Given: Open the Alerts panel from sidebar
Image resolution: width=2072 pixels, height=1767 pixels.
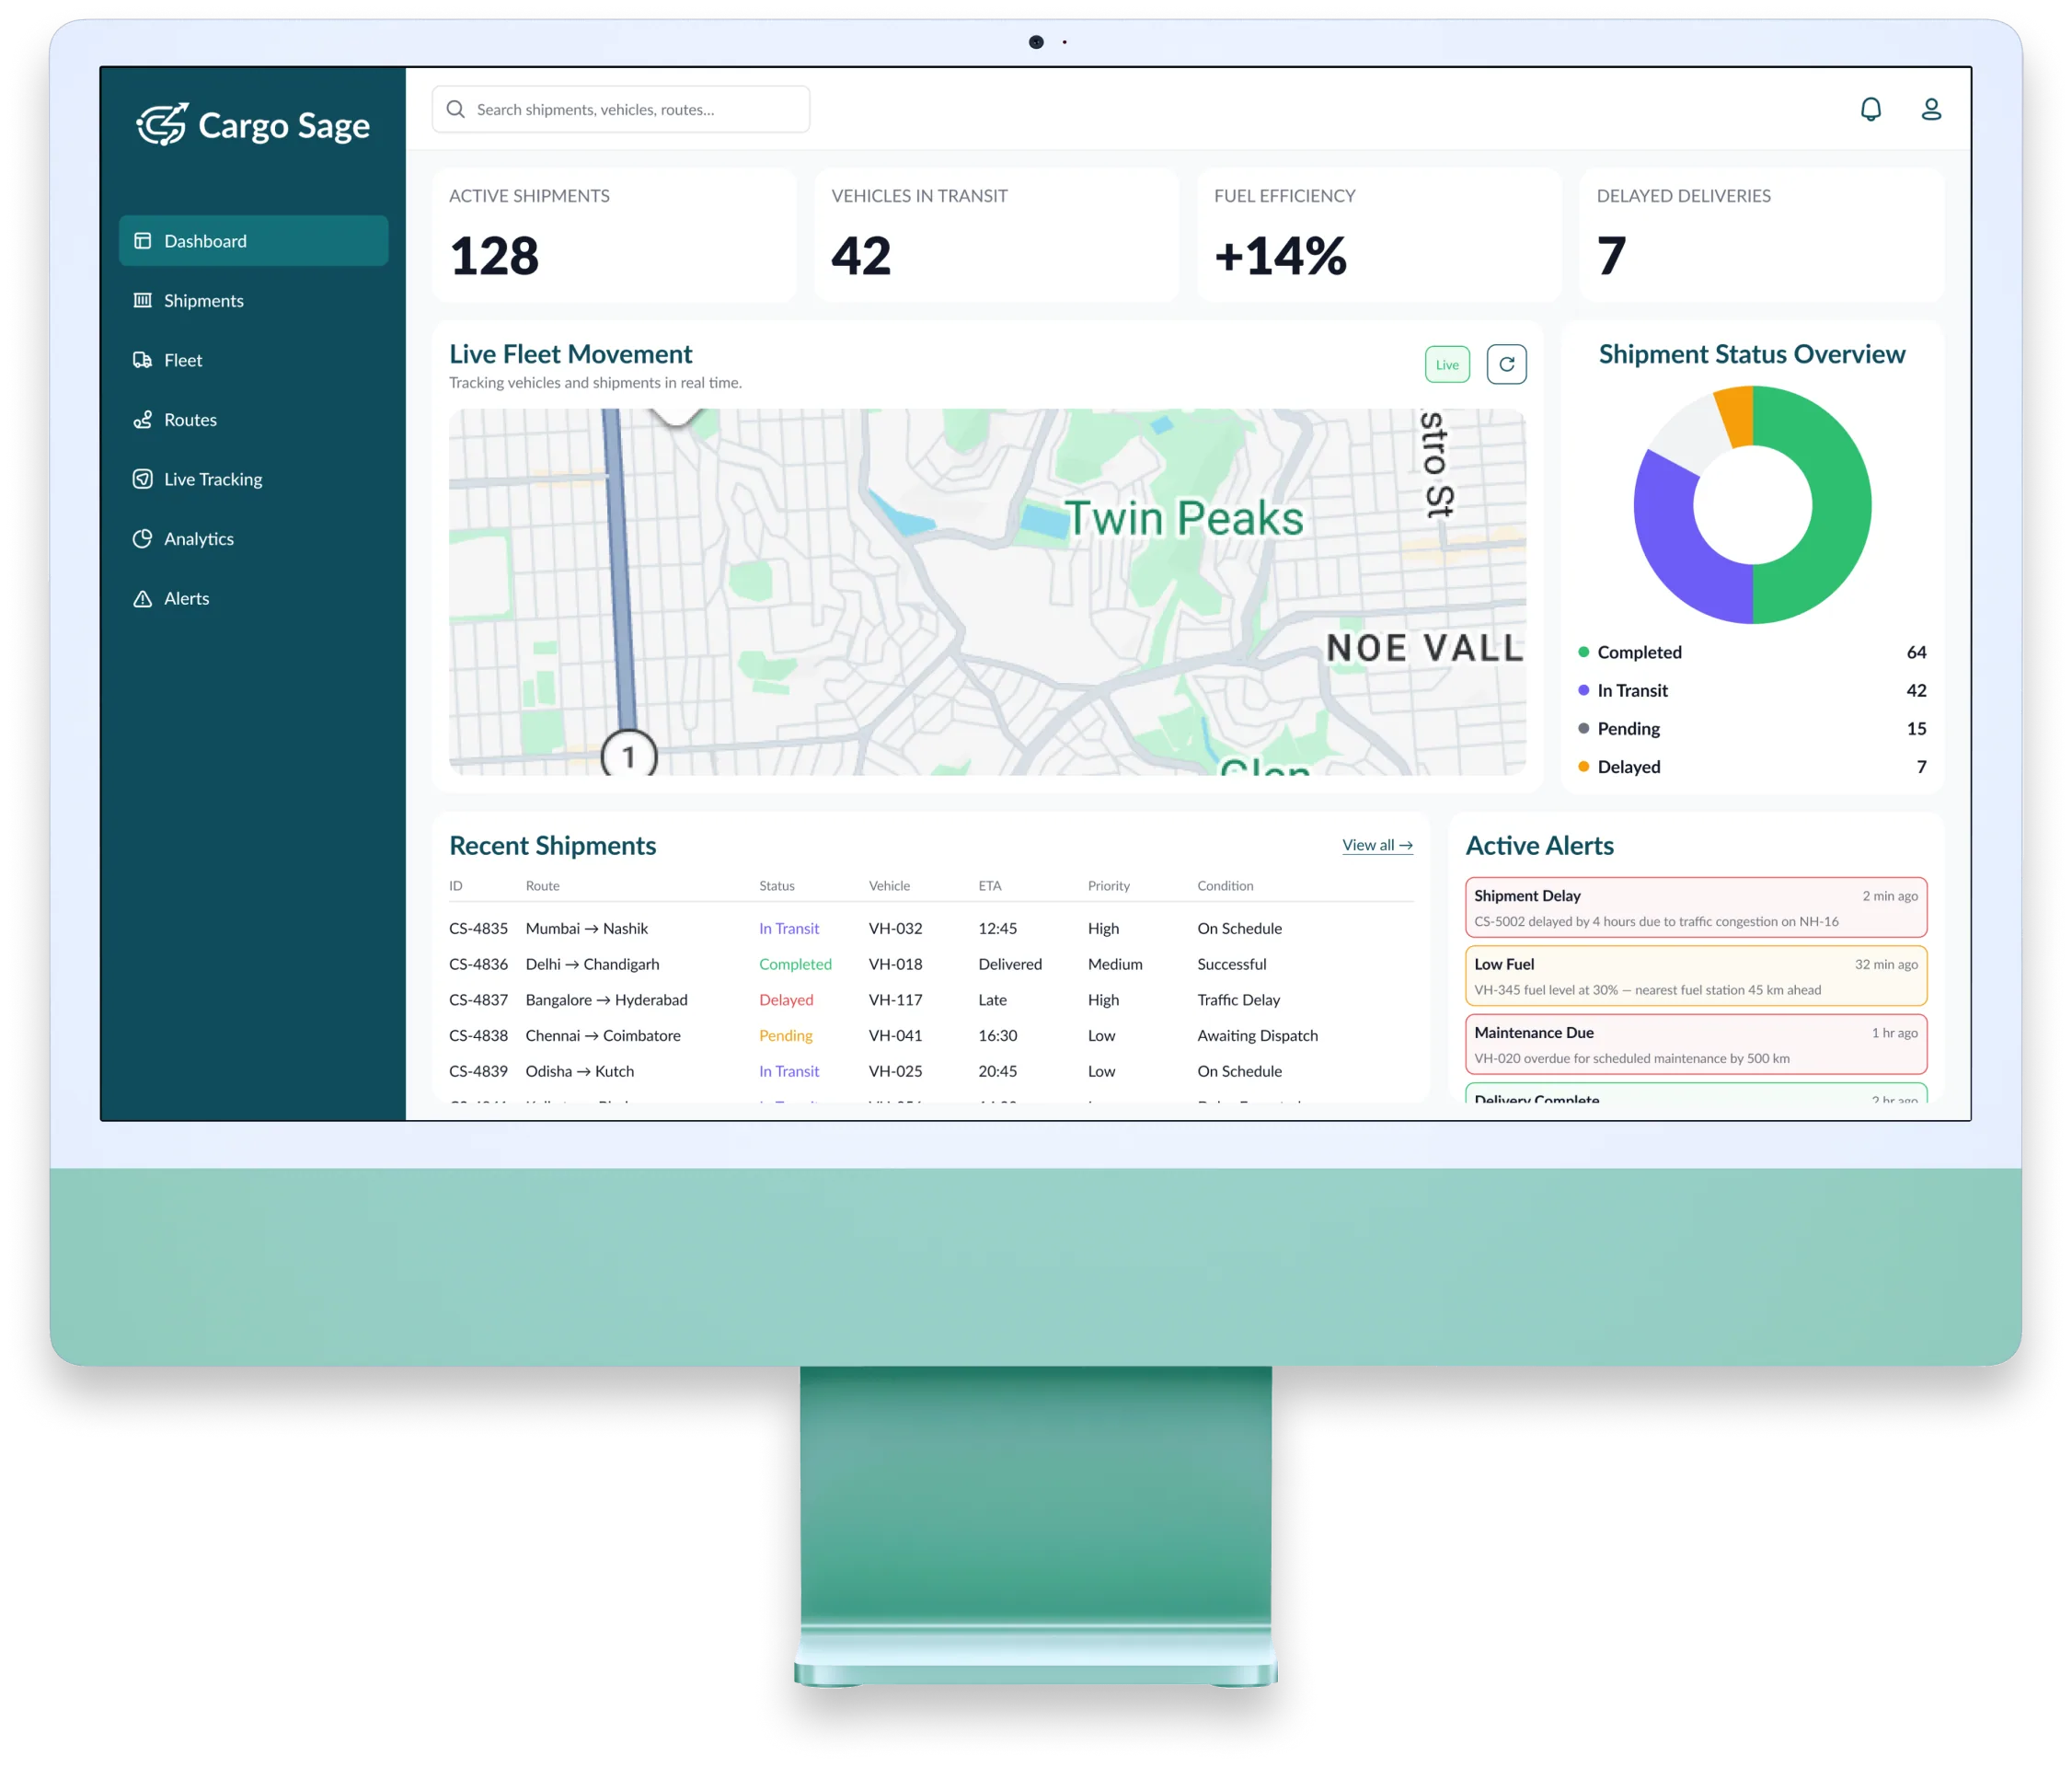Looking at the screenshot, I should point(186,598).
